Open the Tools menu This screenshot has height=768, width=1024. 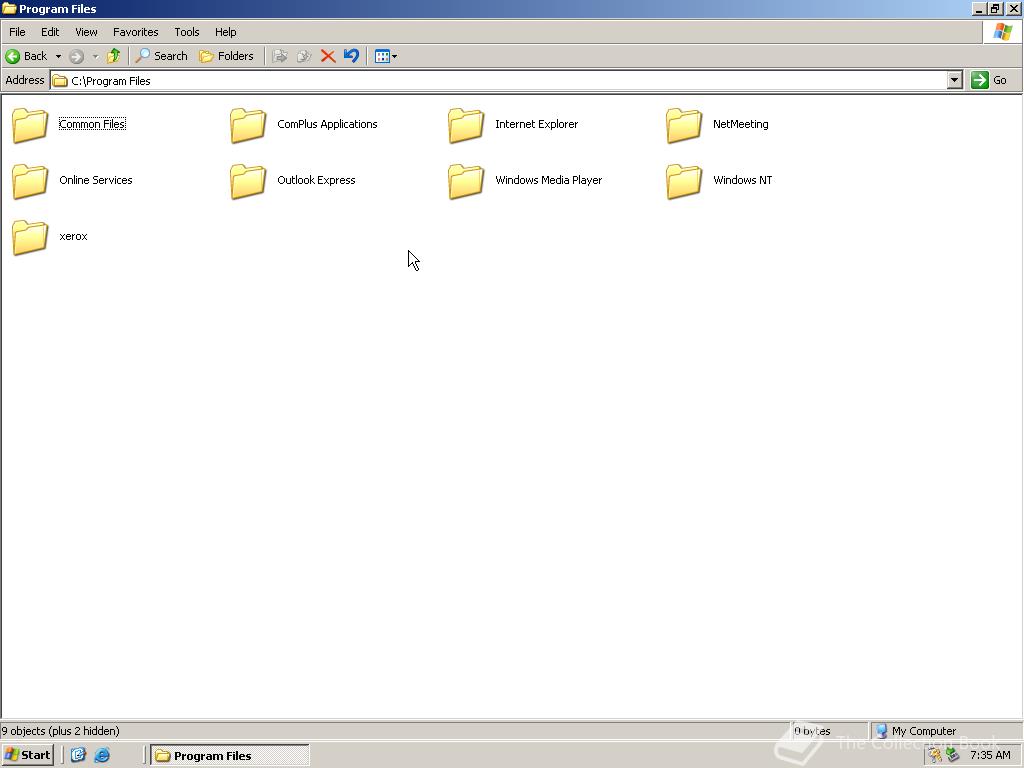tap(186, 32)
